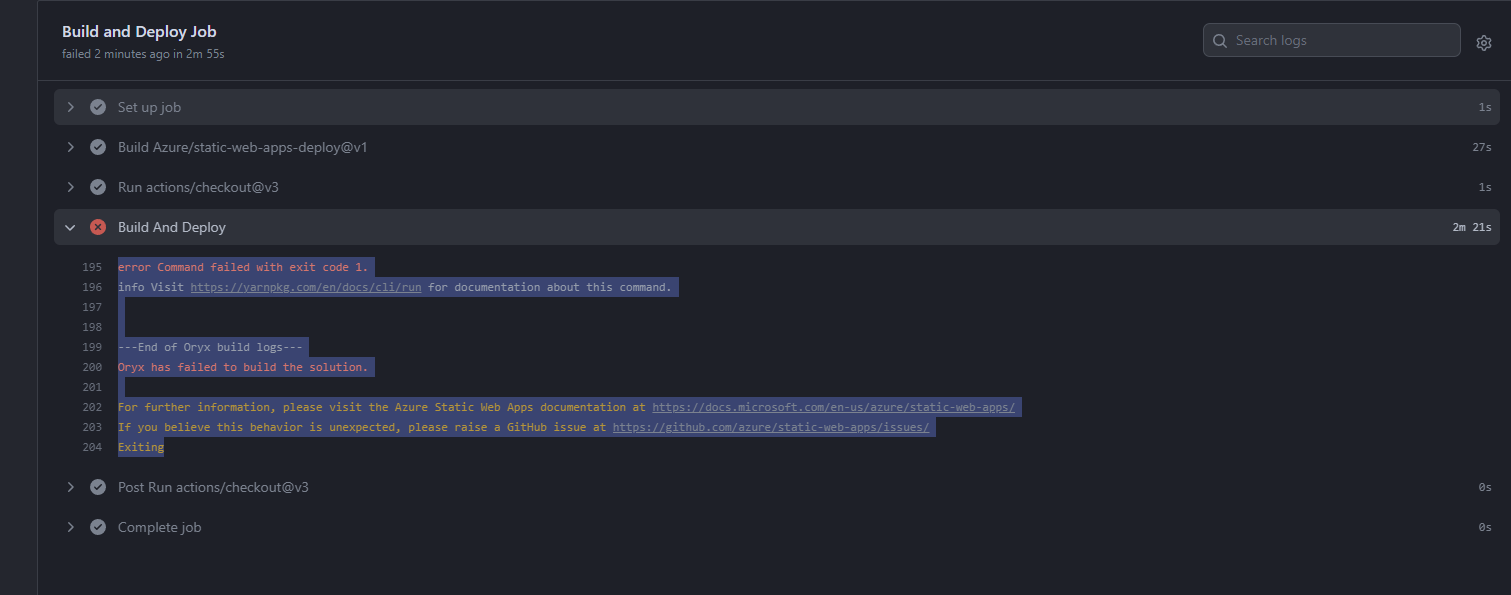Image resolution: width=1511 pixels, height=595 pixels.
Task: Click the red failure icon on Build And Deploy
Action: [x=97, y=226]
